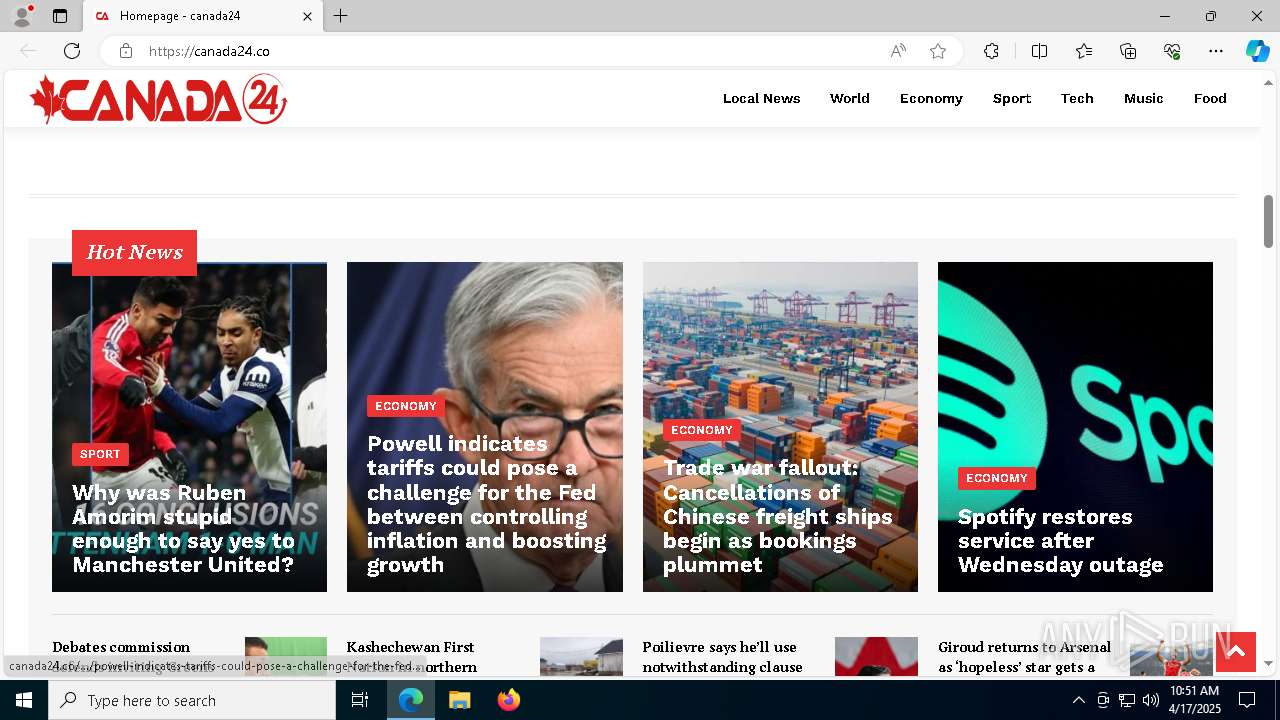This screenshot has width=1280, height=720.
Task: Click ECONOMY tag on trade war article
Action: (x=702, y=430)
